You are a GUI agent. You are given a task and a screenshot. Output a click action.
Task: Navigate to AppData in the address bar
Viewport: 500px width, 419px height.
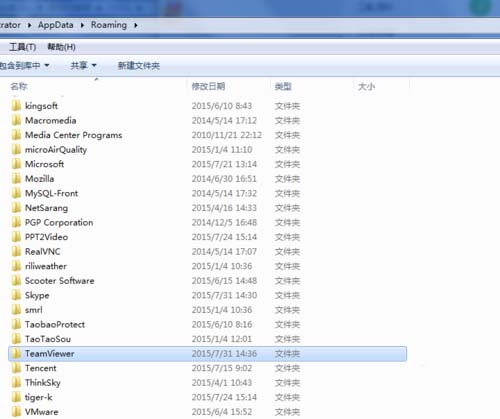(56, 25)
